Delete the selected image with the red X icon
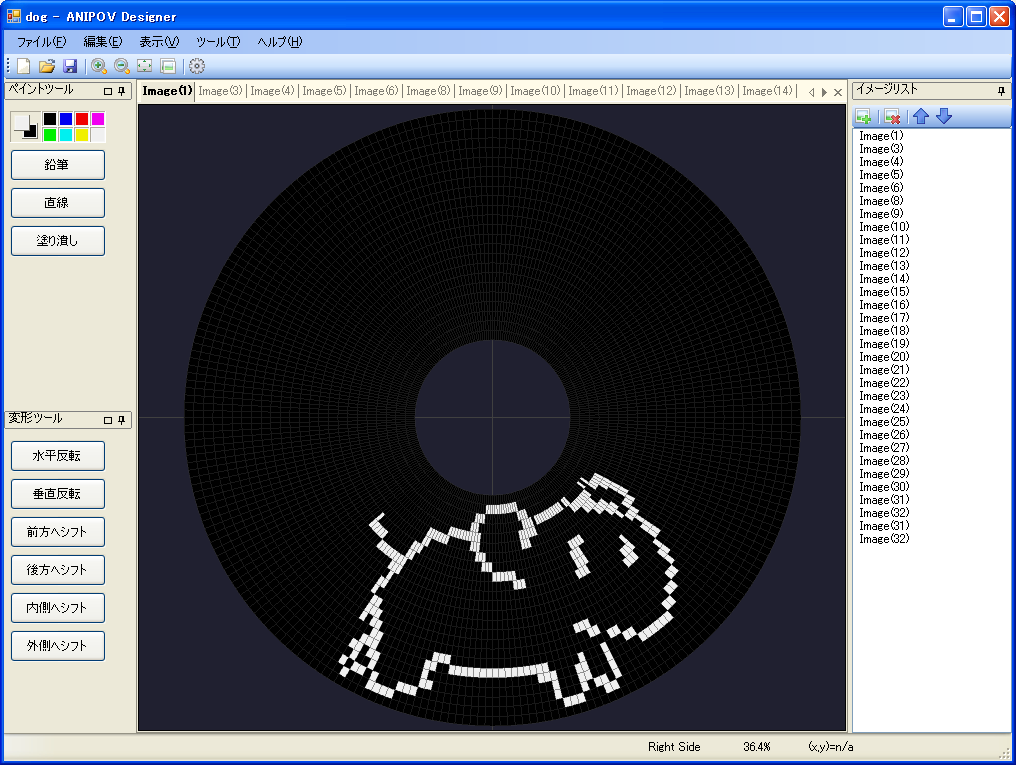Screen dimensions: 1016x765 pos(892,117)
